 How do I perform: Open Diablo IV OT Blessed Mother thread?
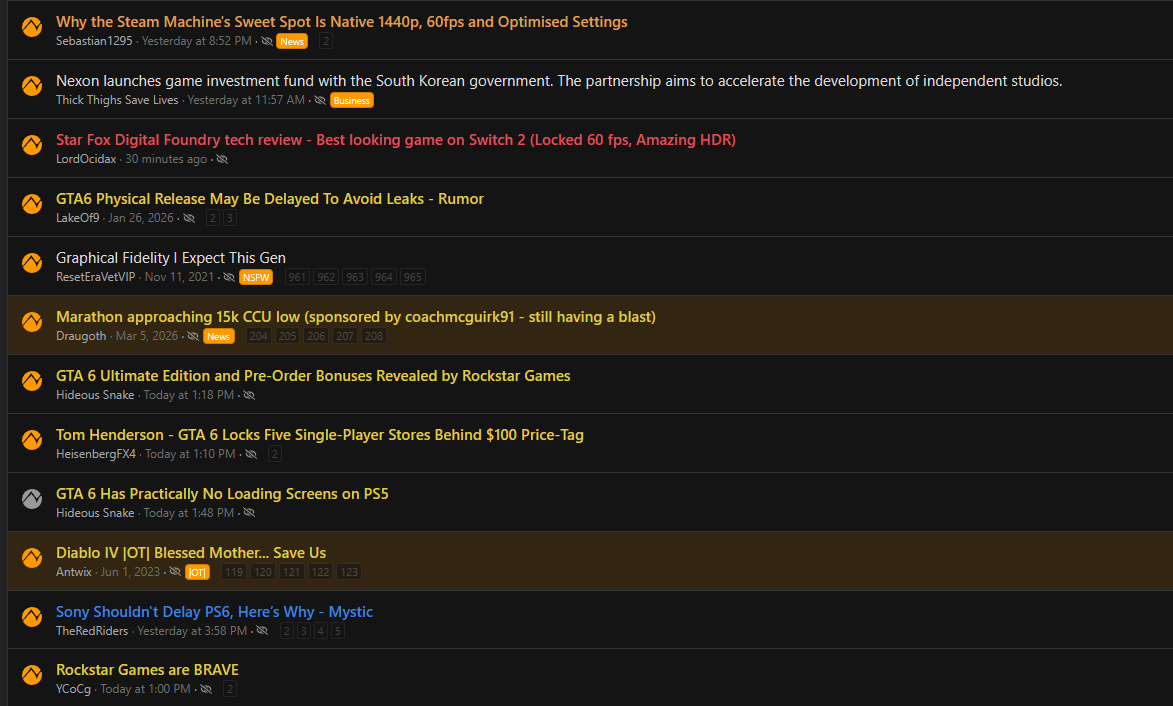[x=191, y=553]
